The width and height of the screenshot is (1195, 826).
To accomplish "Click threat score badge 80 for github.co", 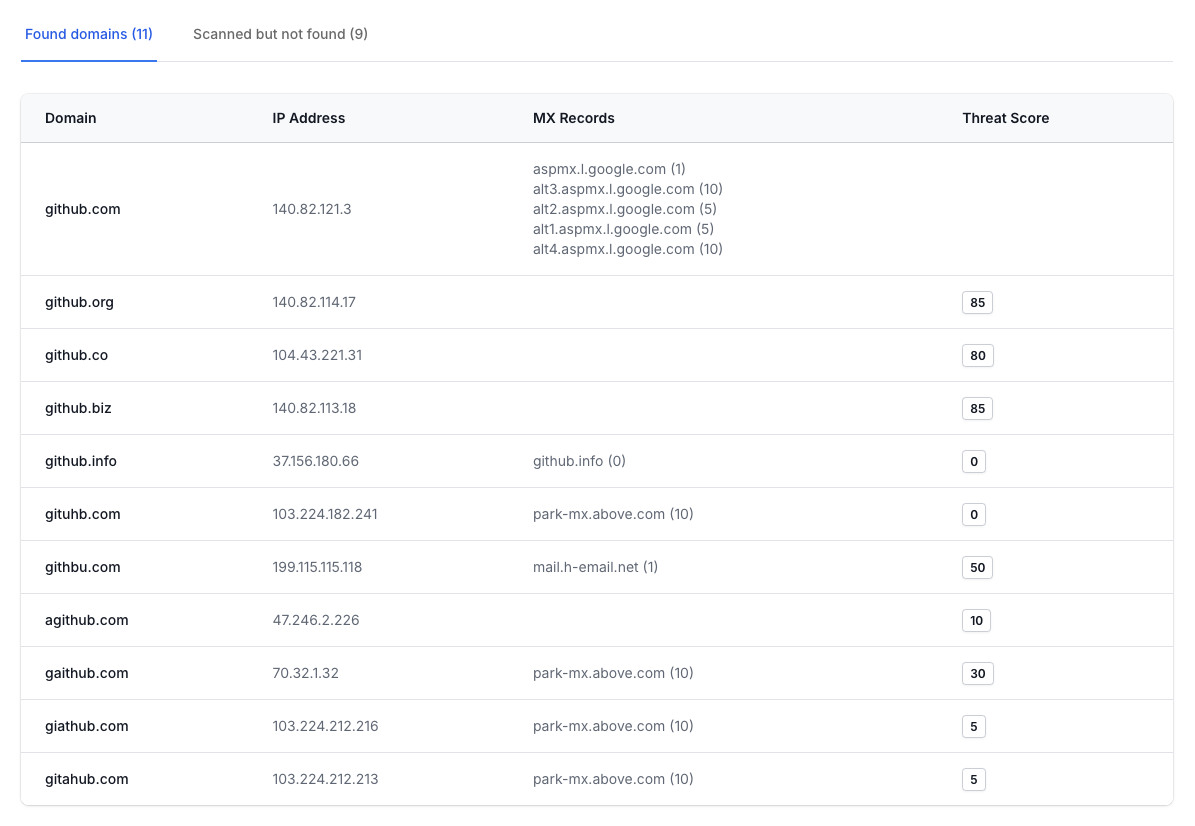I will coord(977,355).
